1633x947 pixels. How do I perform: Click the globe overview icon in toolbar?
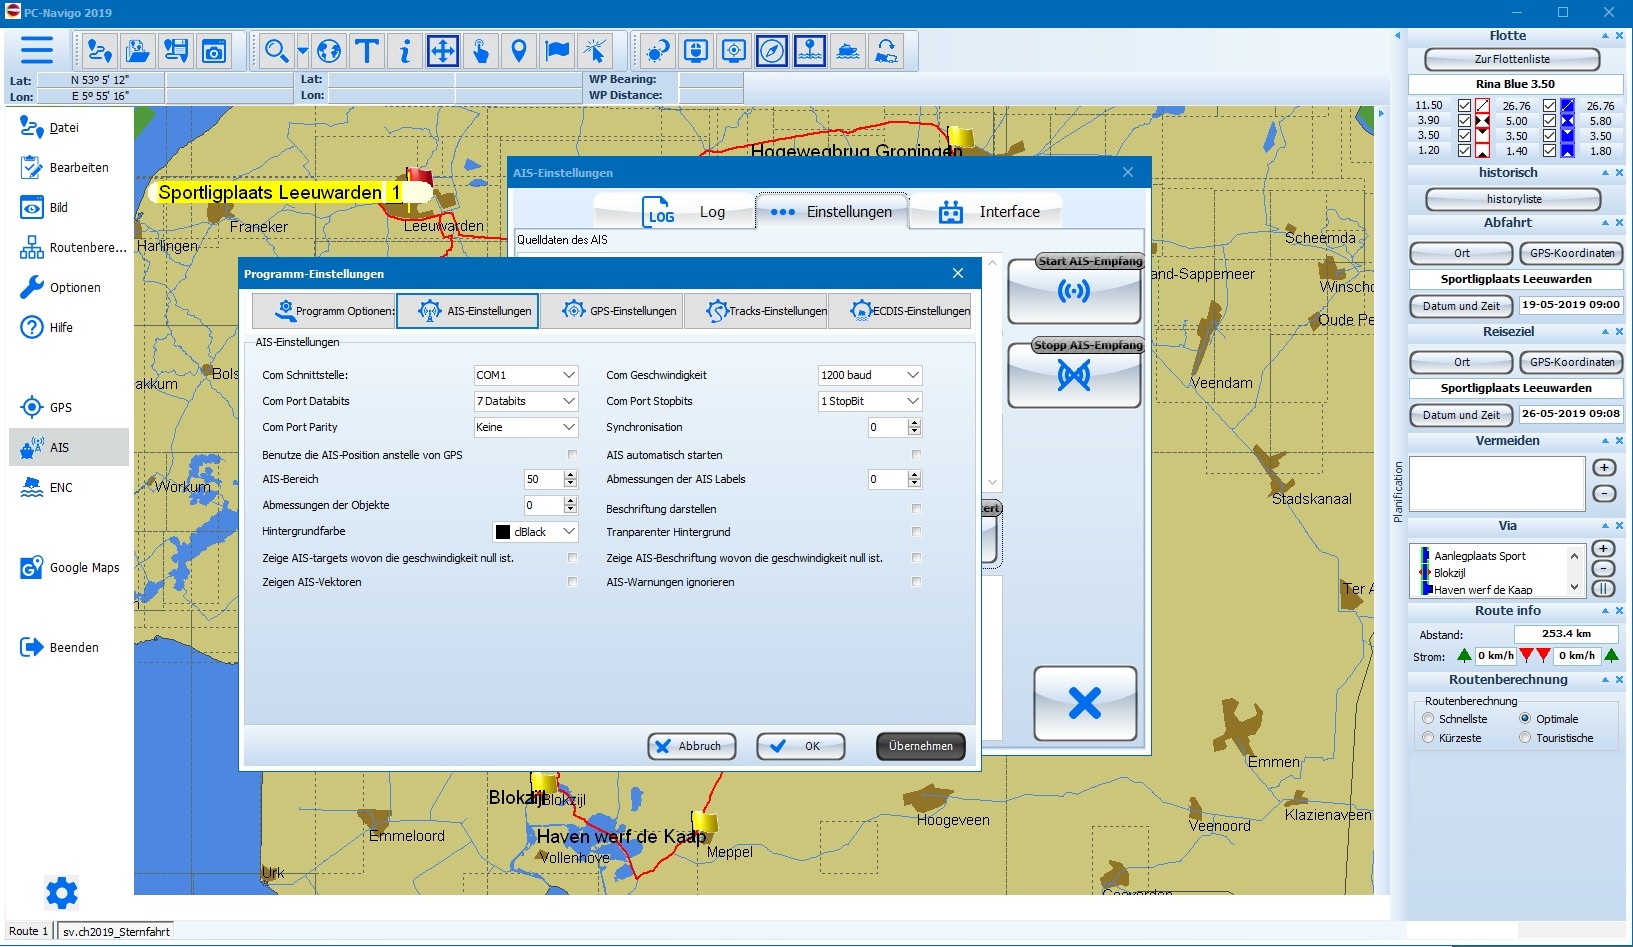tap(329, 50)
